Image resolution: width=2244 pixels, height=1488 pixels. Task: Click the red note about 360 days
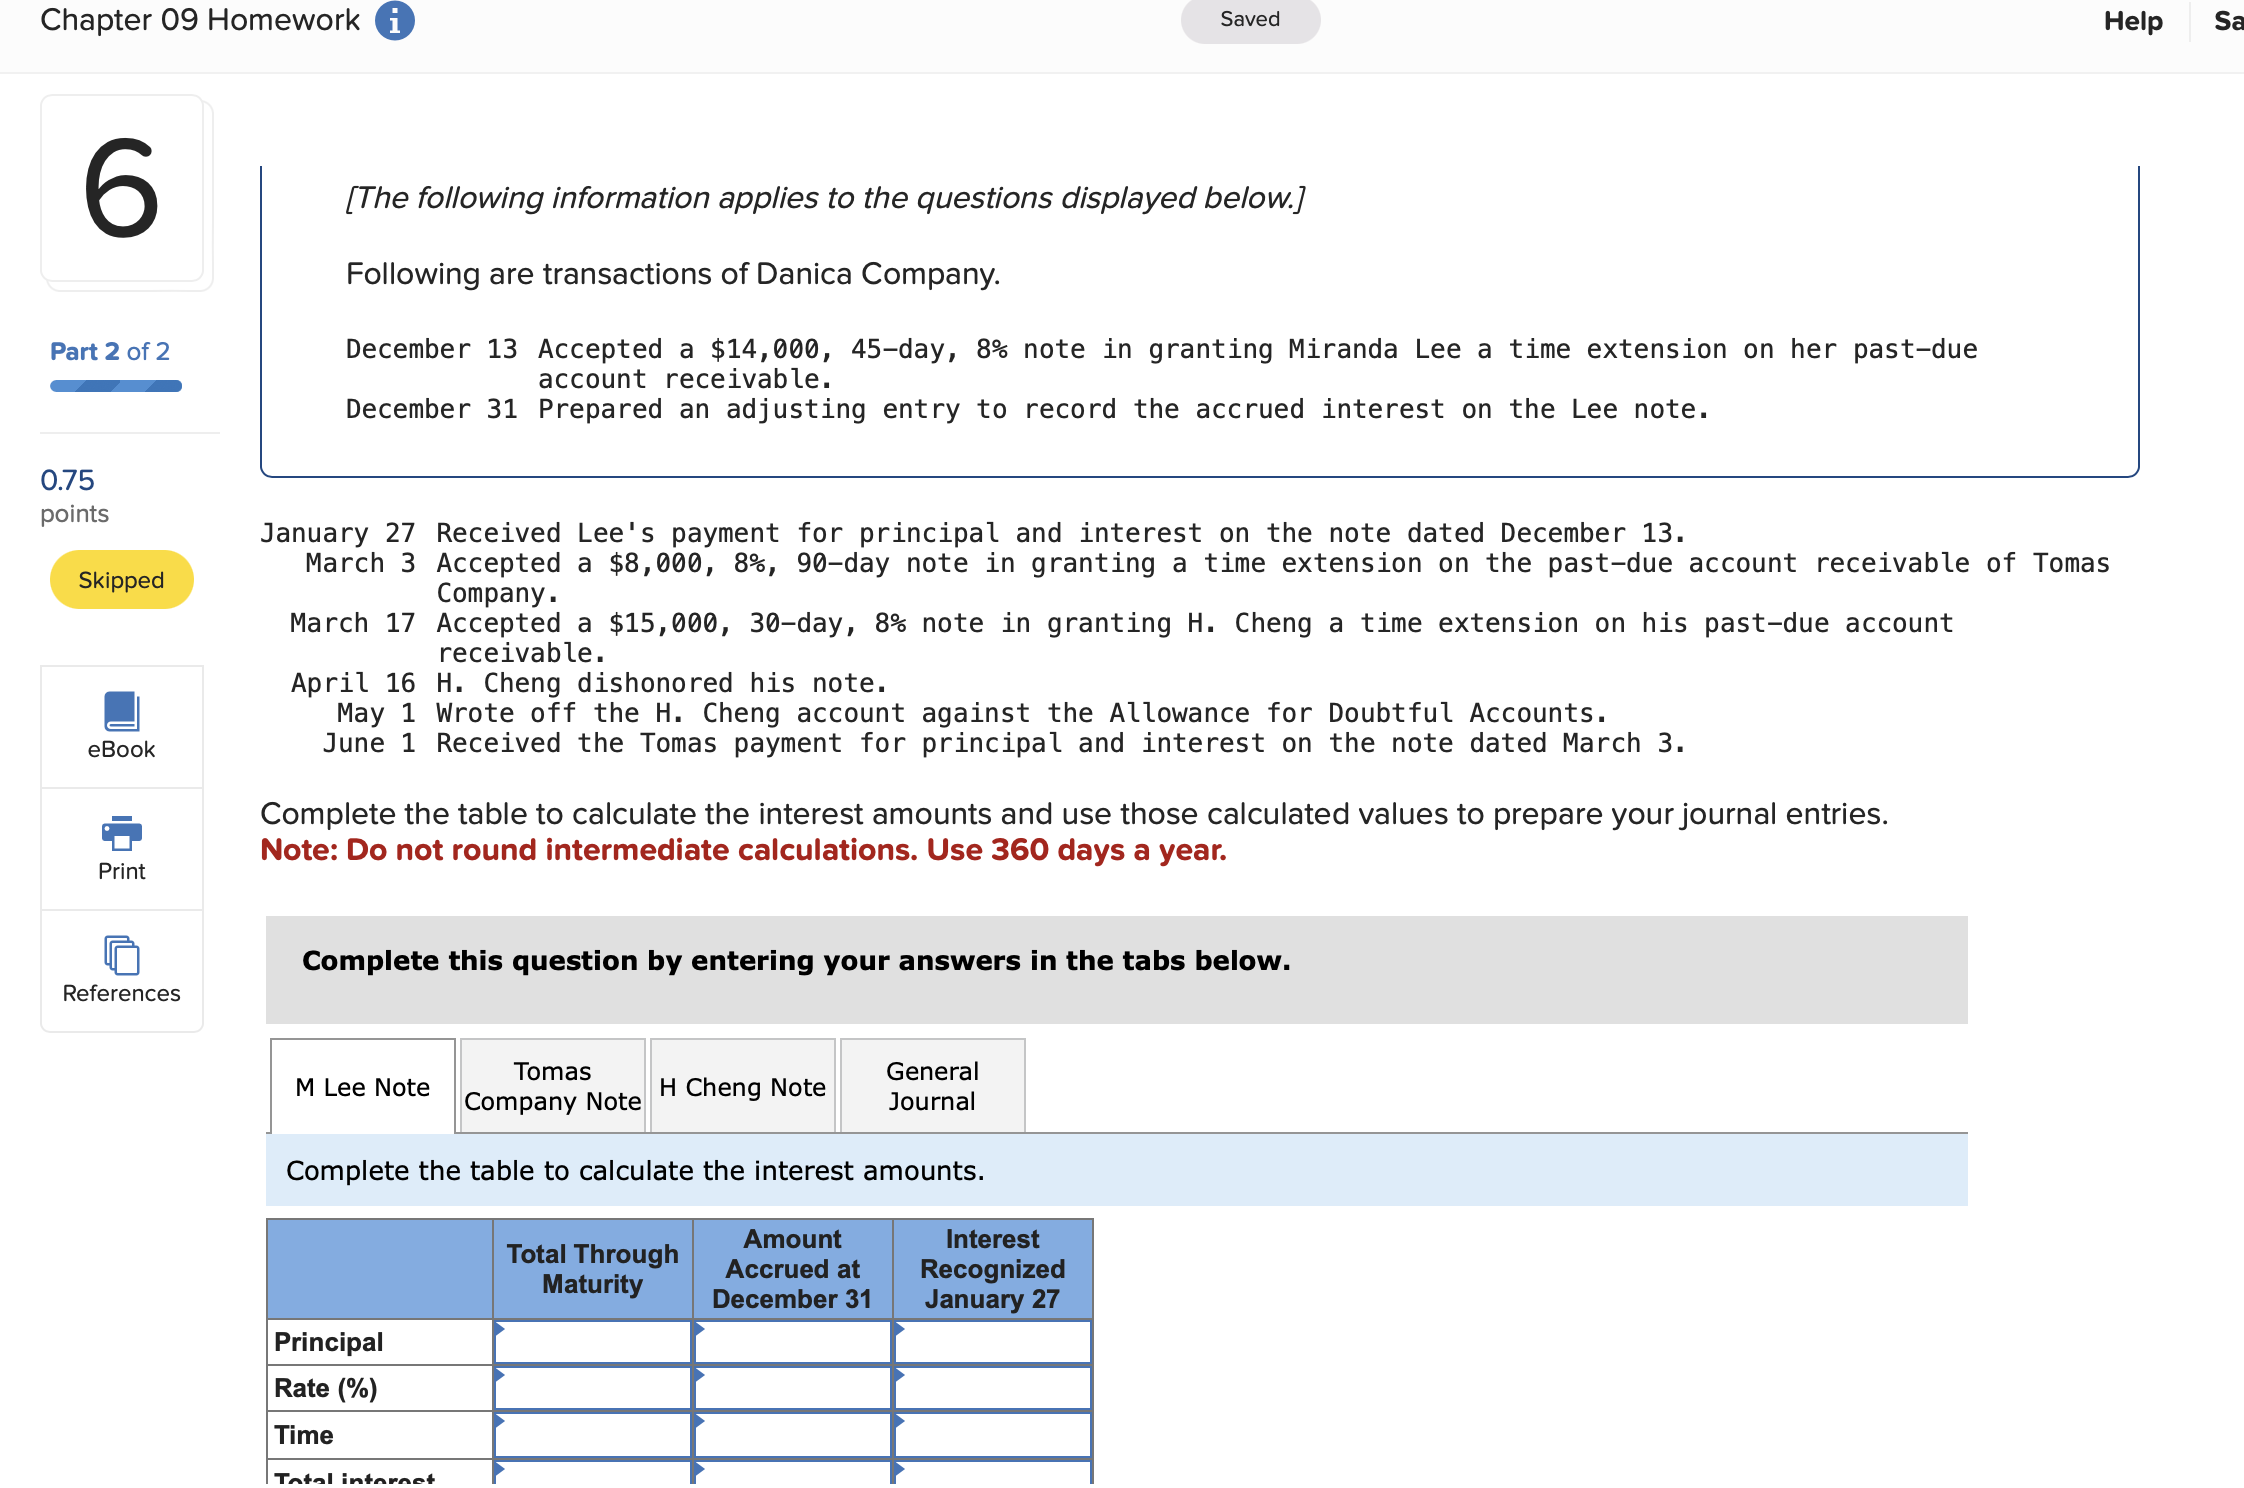coord(743,850)
